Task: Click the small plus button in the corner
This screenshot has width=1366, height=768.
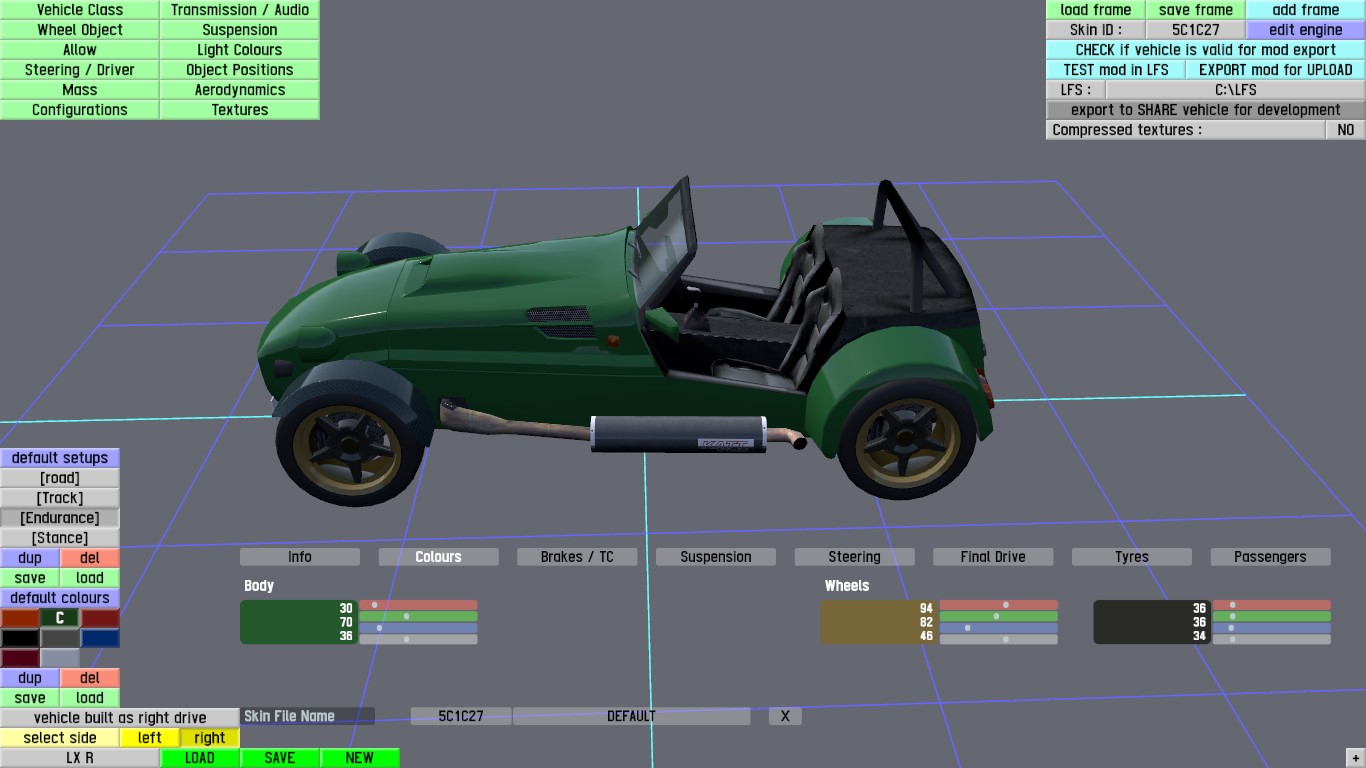Action: pyautogui.click(x=1355, y=759)
